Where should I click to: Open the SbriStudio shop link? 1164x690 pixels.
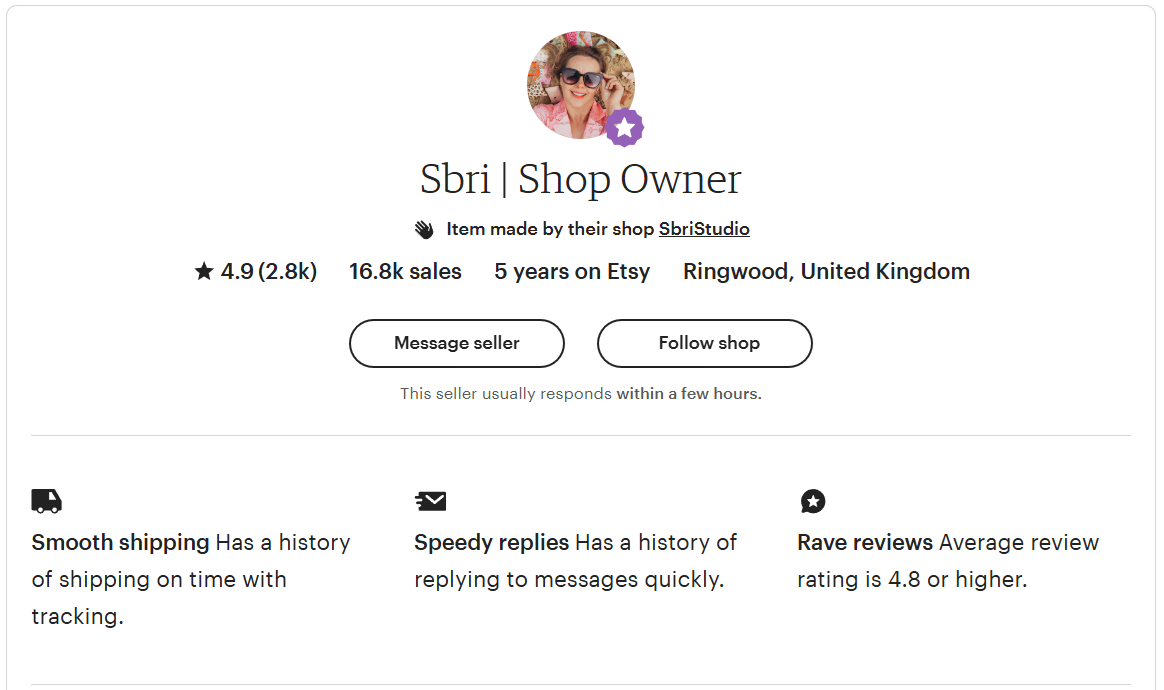(704, 228)
